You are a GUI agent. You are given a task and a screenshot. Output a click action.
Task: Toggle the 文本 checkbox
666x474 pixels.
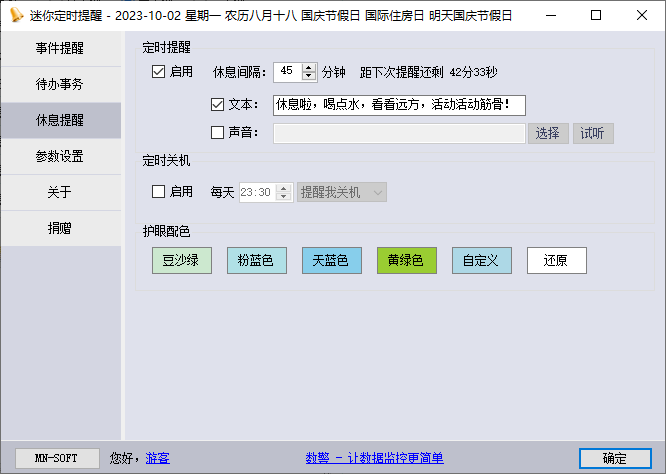coord(218,105)
